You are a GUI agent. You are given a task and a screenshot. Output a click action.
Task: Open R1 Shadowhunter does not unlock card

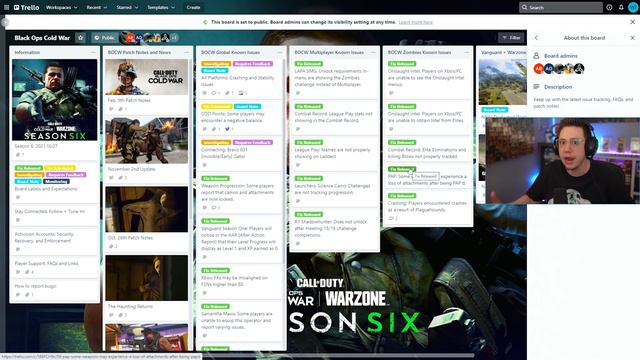334,229
